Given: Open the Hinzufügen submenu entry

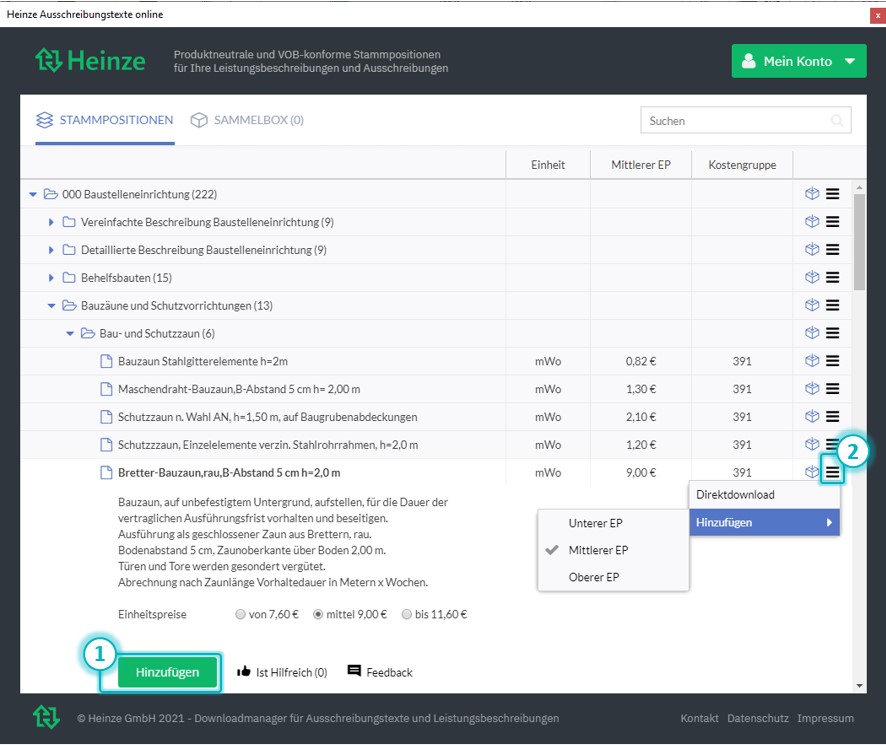Looking at the screenshot, I should (x=764, y=522).
